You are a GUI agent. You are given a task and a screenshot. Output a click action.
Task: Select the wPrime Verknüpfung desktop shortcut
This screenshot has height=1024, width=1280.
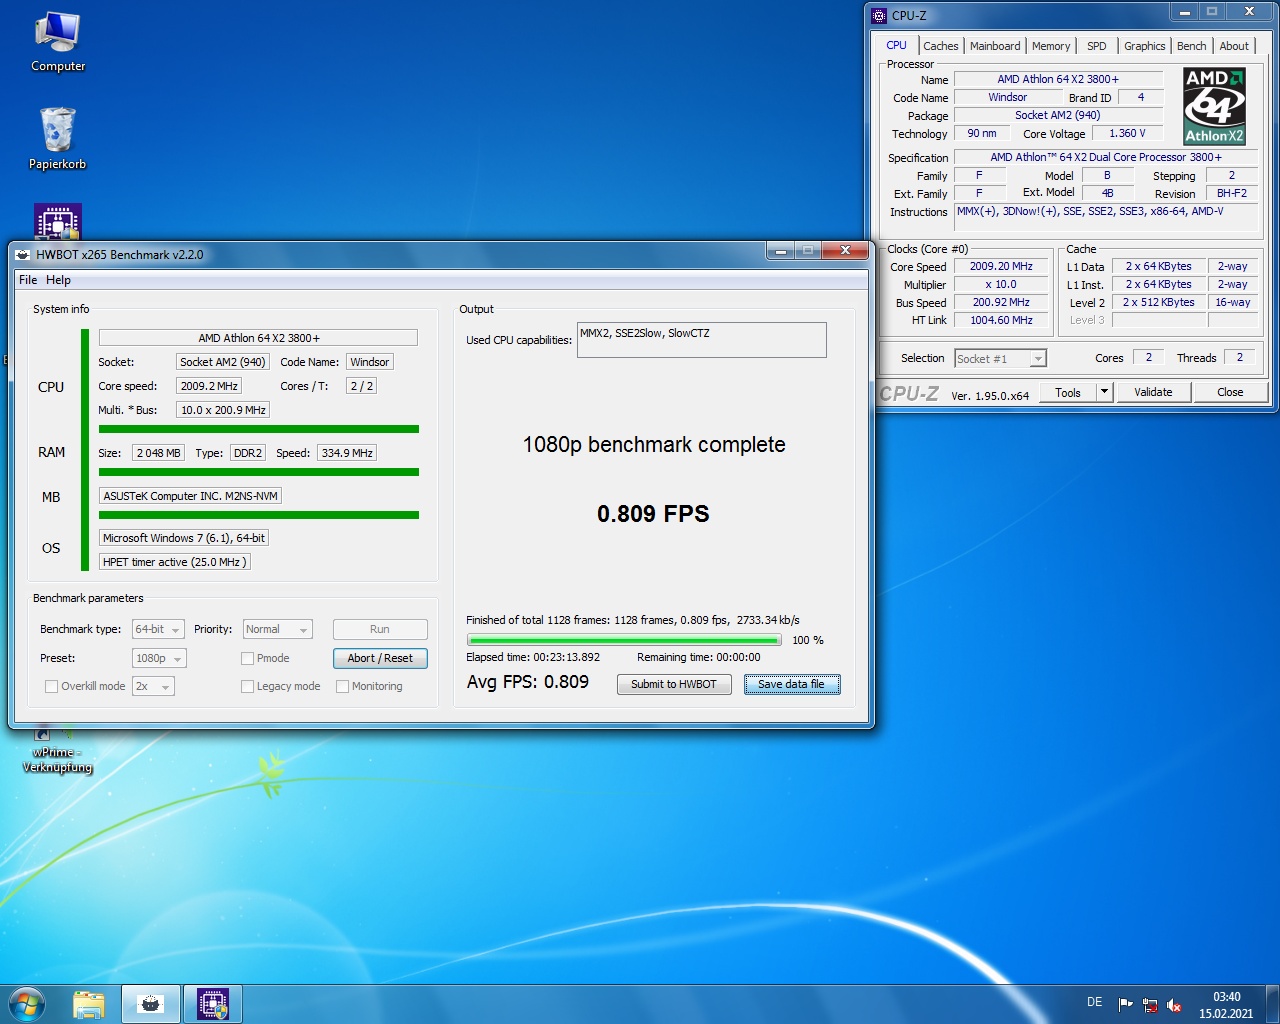[57, 752]
